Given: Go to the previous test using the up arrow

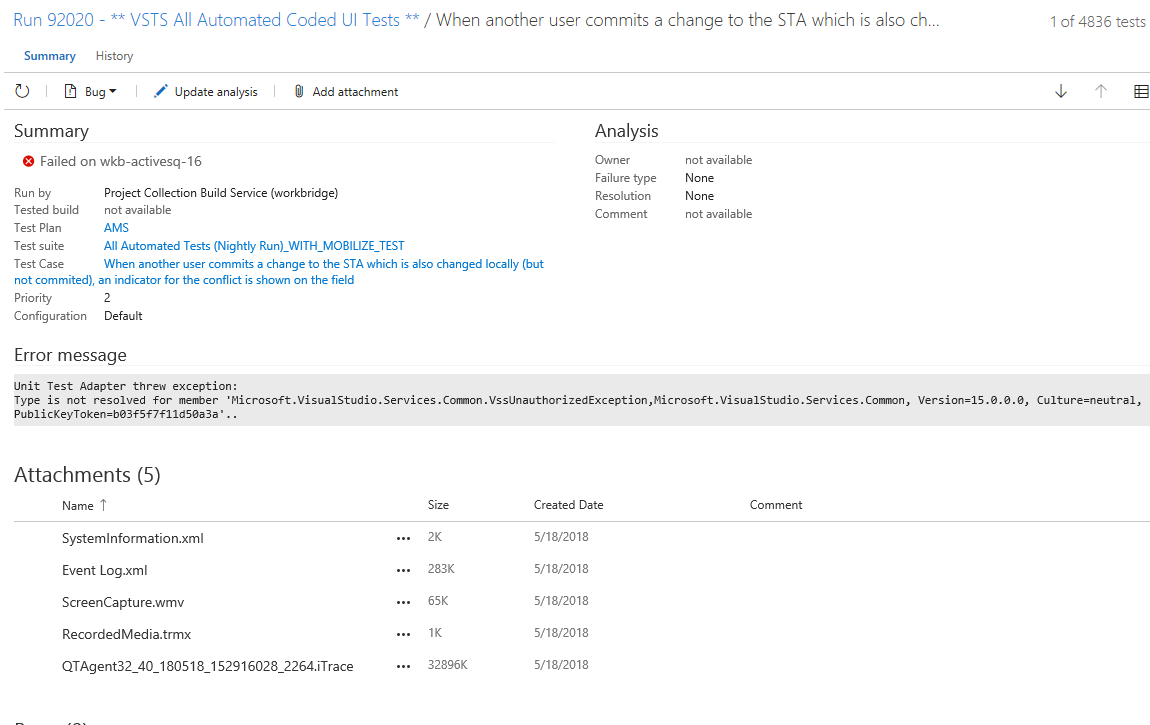Looking at the screenshot, I should (x=1100, y=90).
